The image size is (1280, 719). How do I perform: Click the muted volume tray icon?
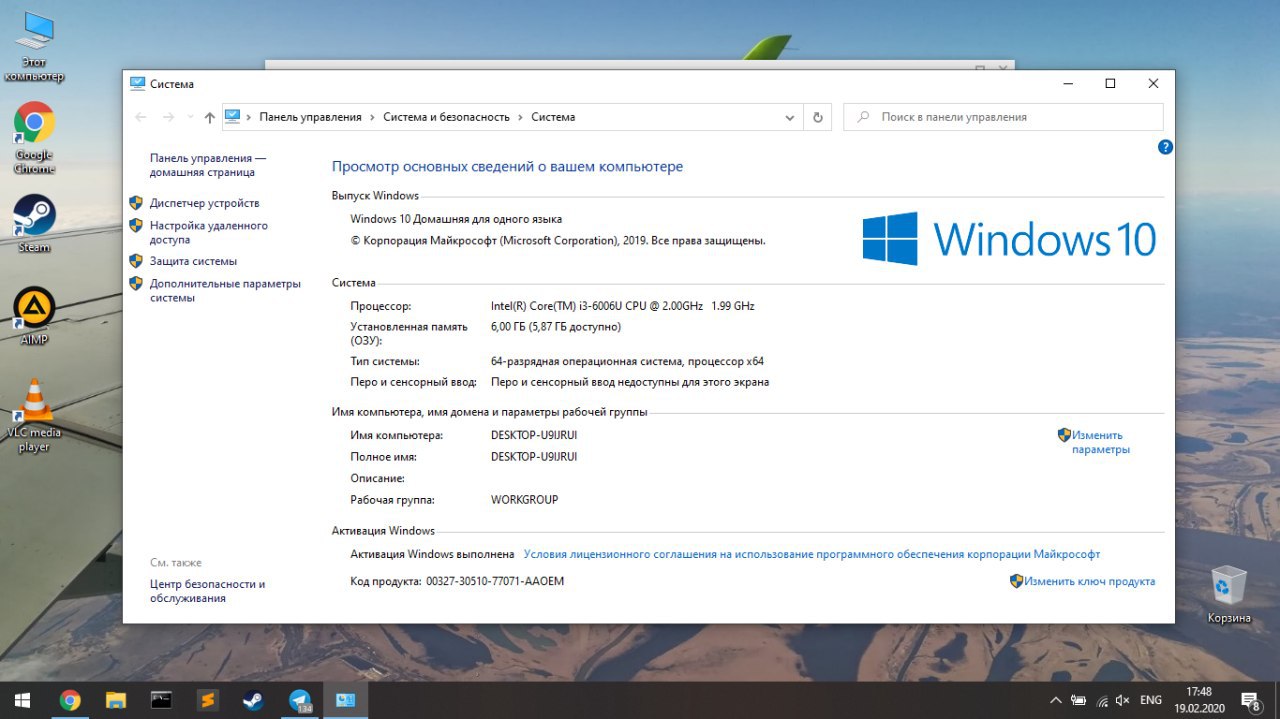click(x=1123, y=700)
